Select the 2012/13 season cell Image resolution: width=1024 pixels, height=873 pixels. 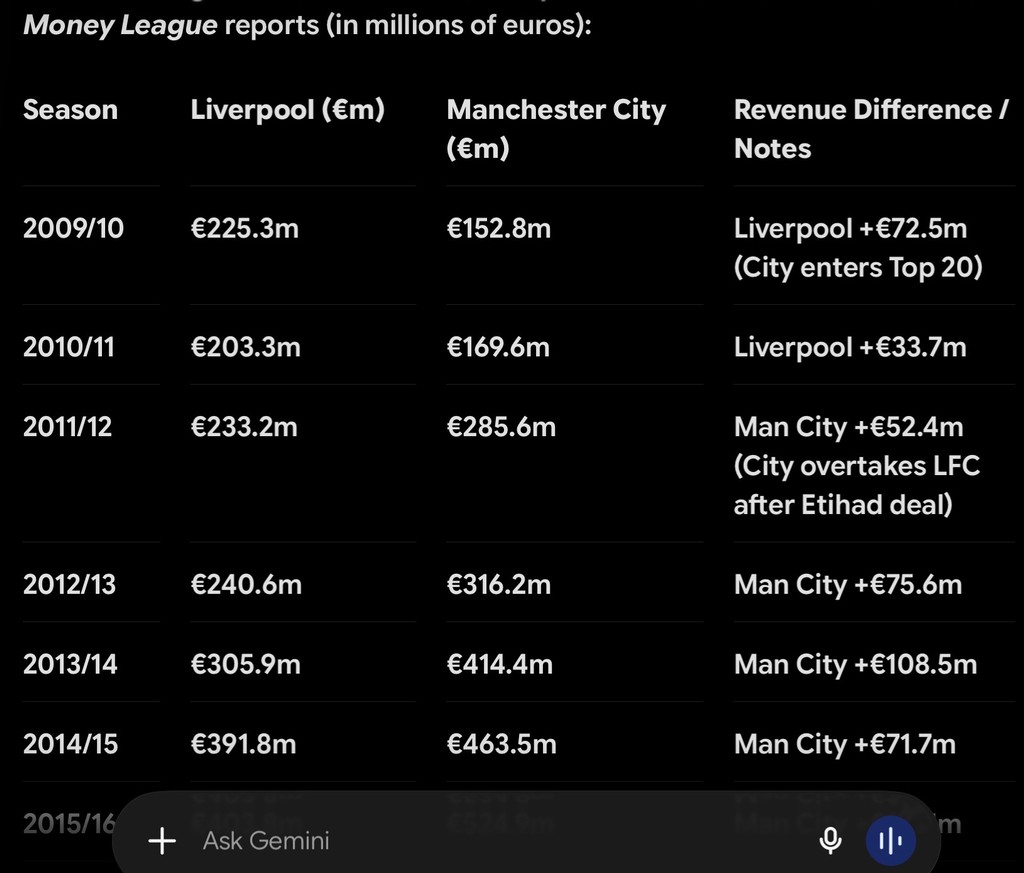(69, 585)
